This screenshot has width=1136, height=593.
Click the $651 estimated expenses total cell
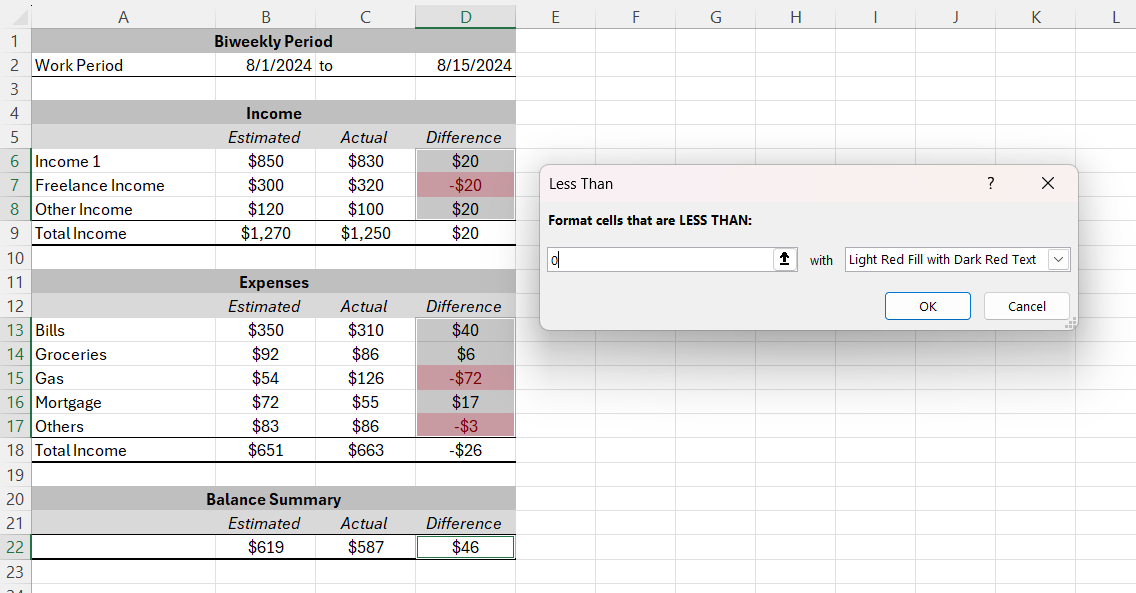click(266, 450)
